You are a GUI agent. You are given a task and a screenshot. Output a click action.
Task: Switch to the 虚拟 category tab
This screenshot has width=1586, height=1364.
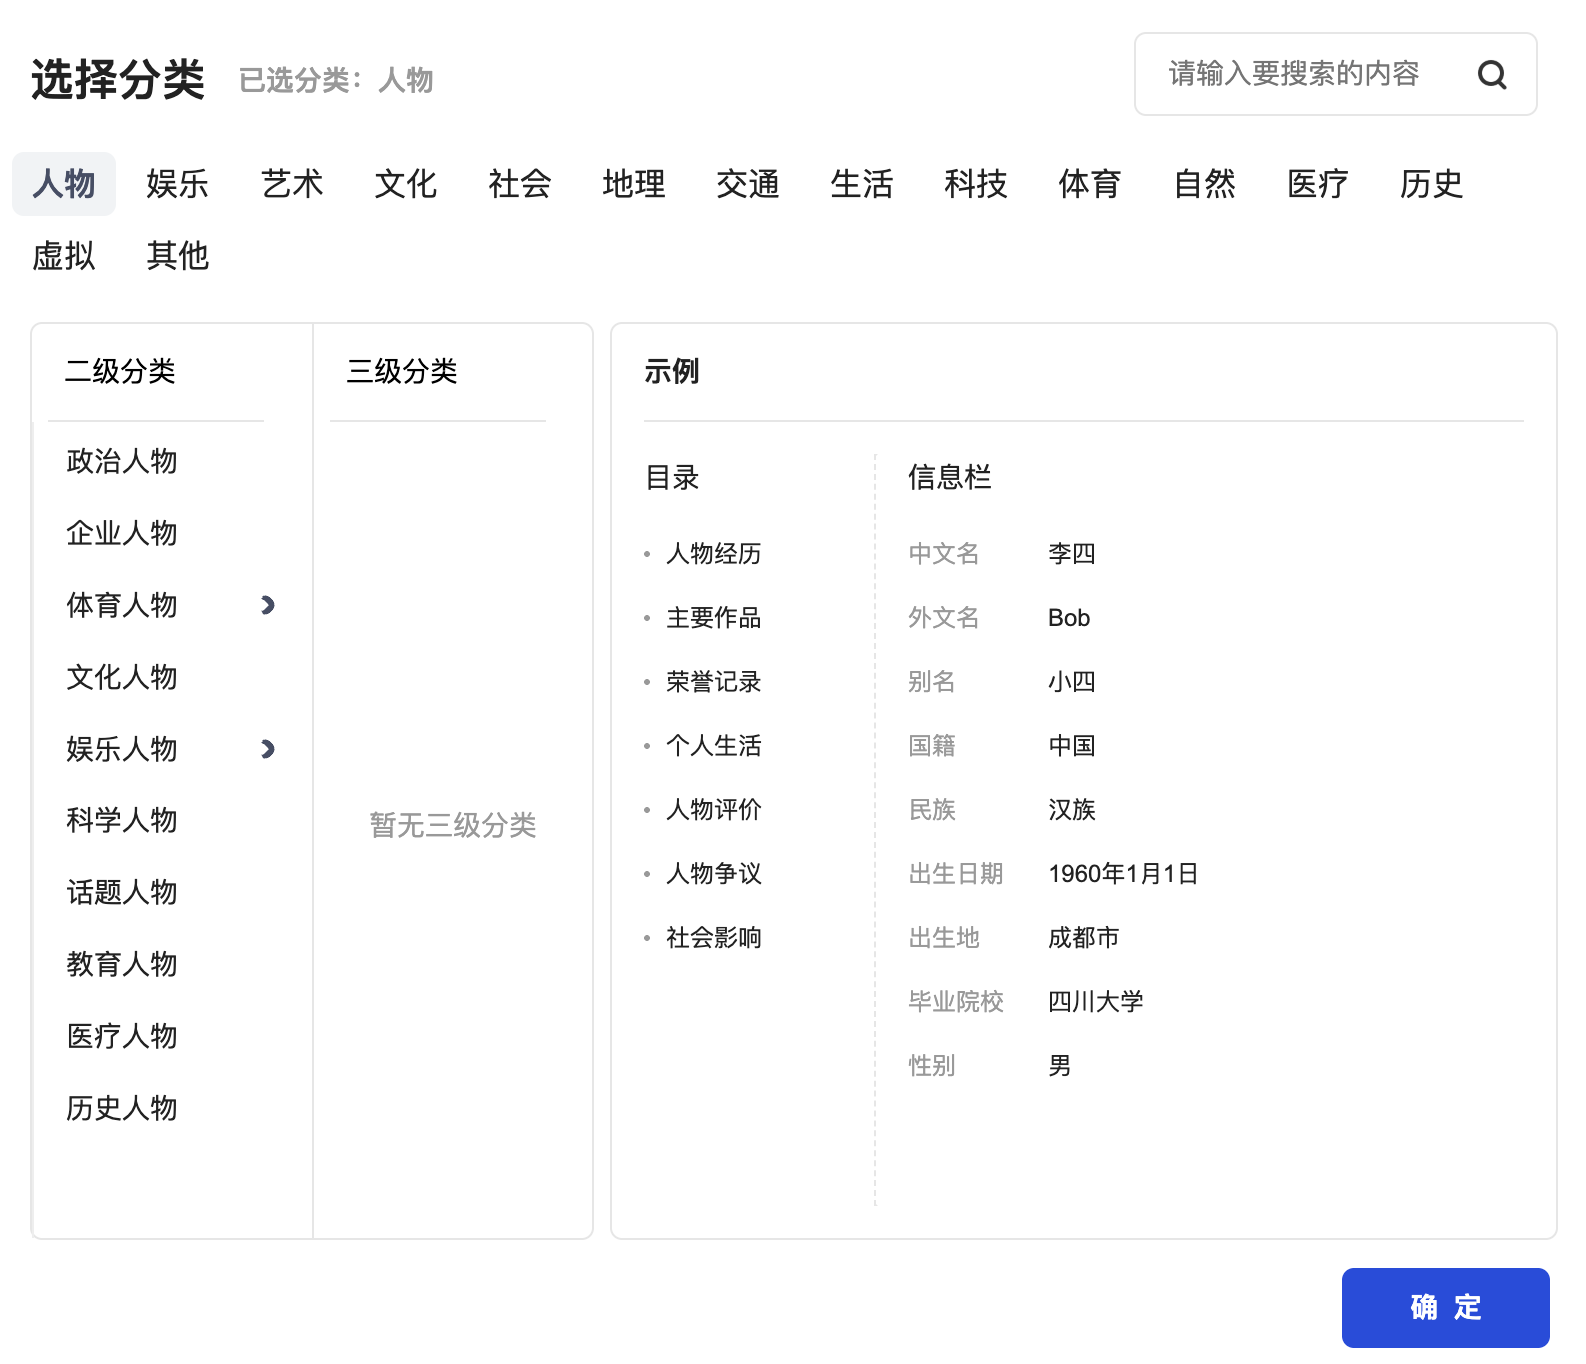[64, 256]
